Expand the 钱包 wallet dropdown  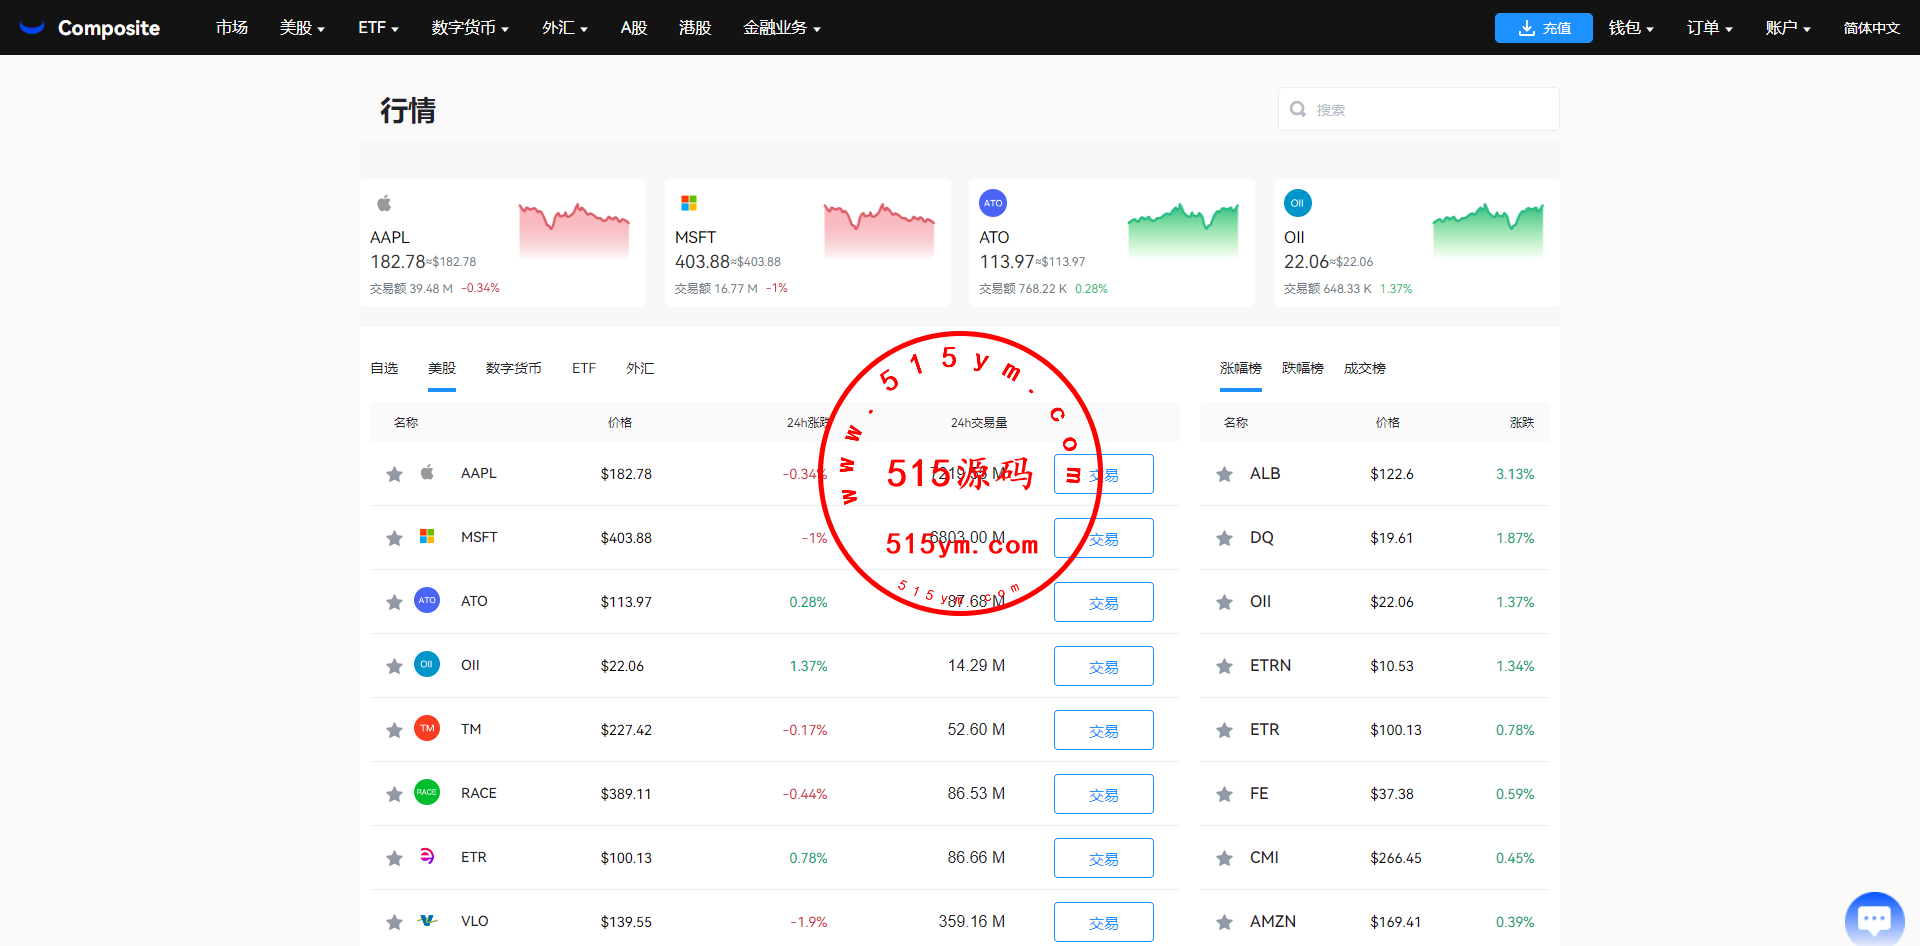pyautogui.click(x=1630, y=28)
